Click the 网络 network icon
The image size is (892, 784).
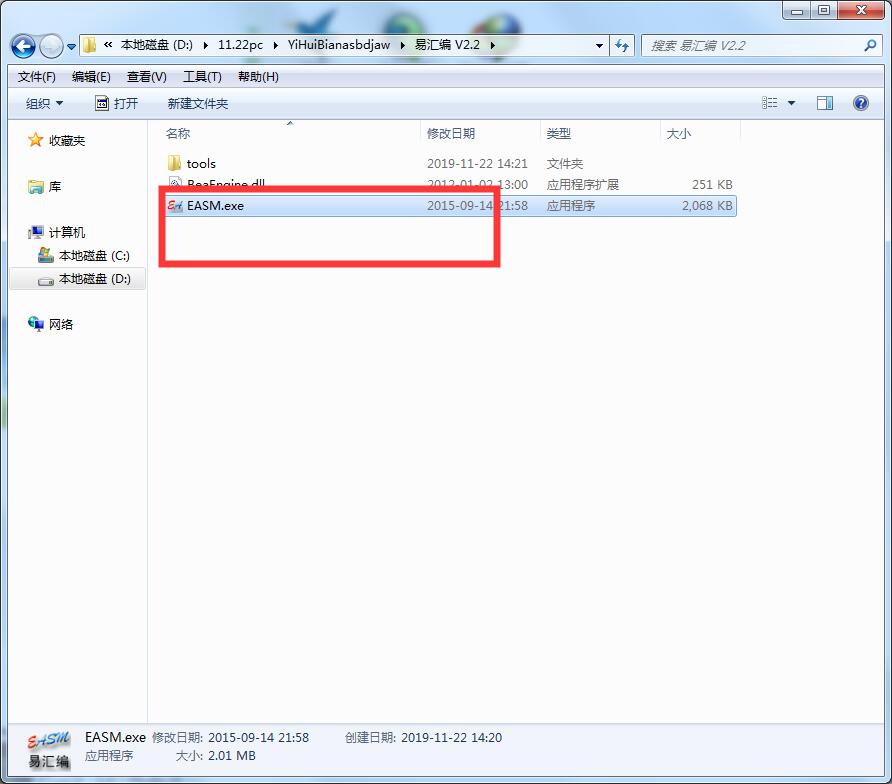point(36,324)
